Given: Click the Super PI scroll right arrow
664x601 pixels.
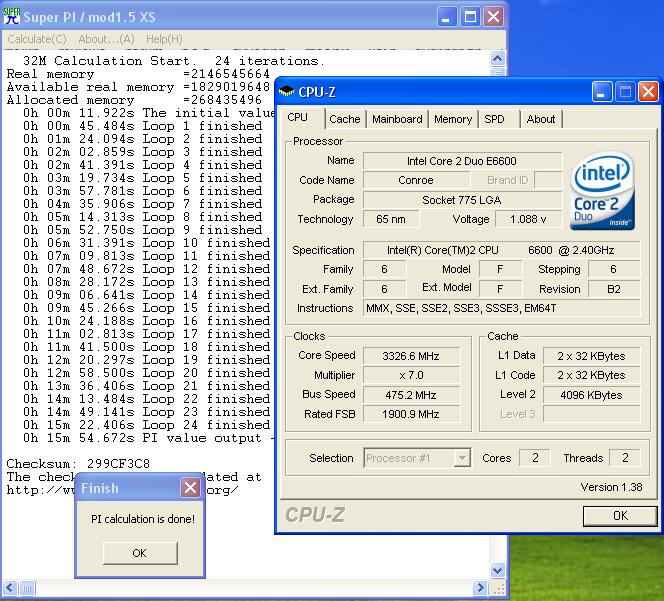Looking at the screenshot, I should click(481, 587).
